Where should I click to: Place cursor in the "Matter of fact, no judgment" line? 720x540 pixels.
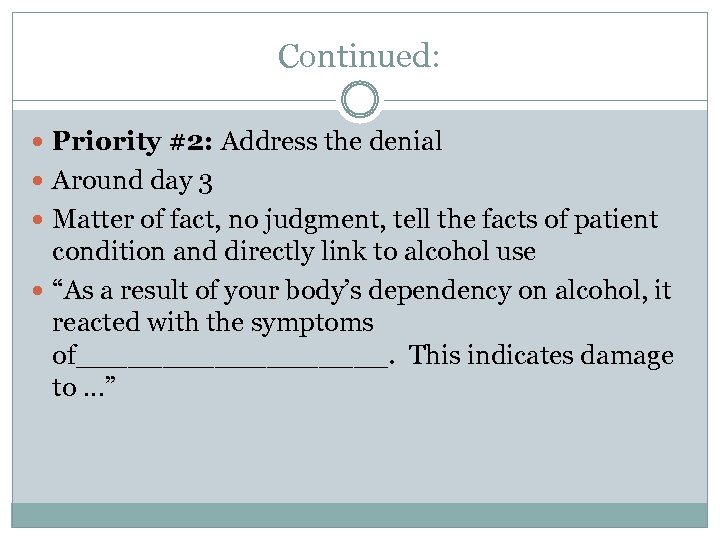click(200, 219)
